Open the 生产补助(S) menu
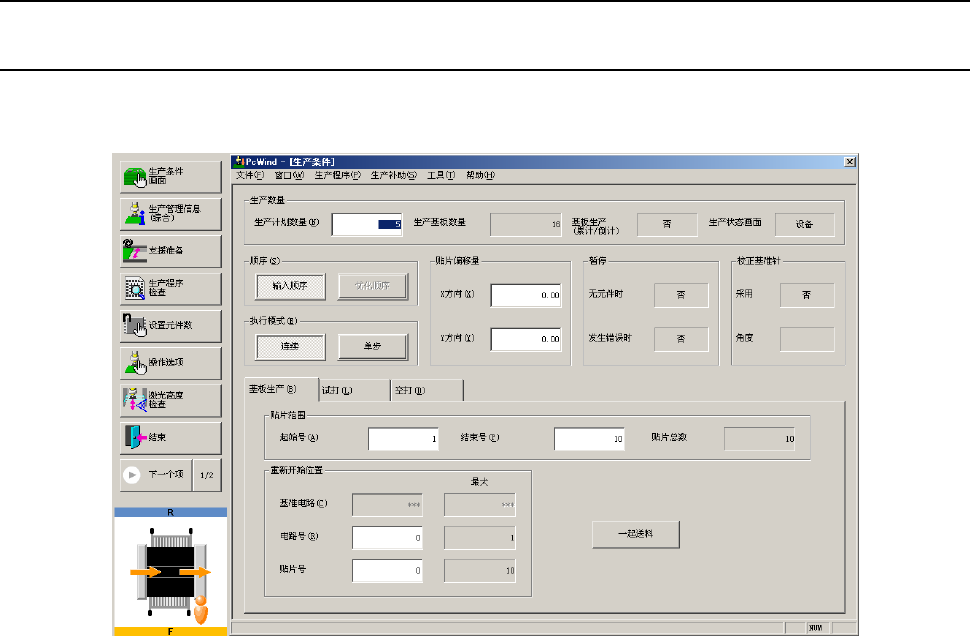Viewport: 970px width, 636px height. 394,175
